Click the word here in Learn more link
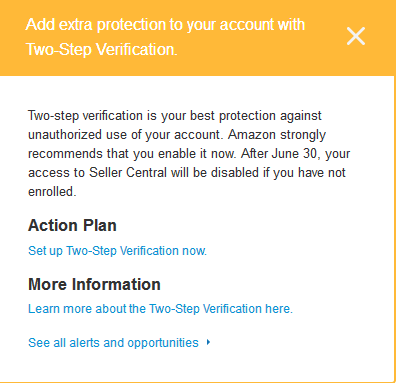The image size is (396, 383). [279, 309]
